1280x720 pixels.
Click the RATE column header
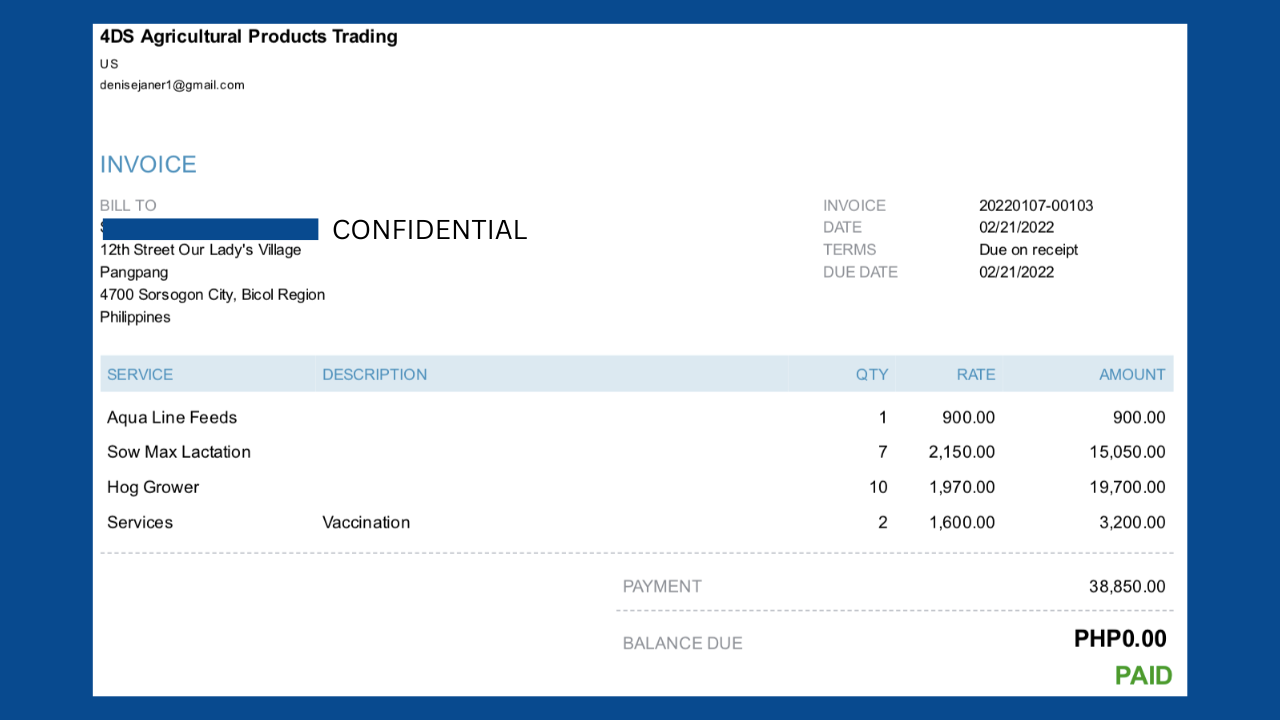[x=976, y=375]
